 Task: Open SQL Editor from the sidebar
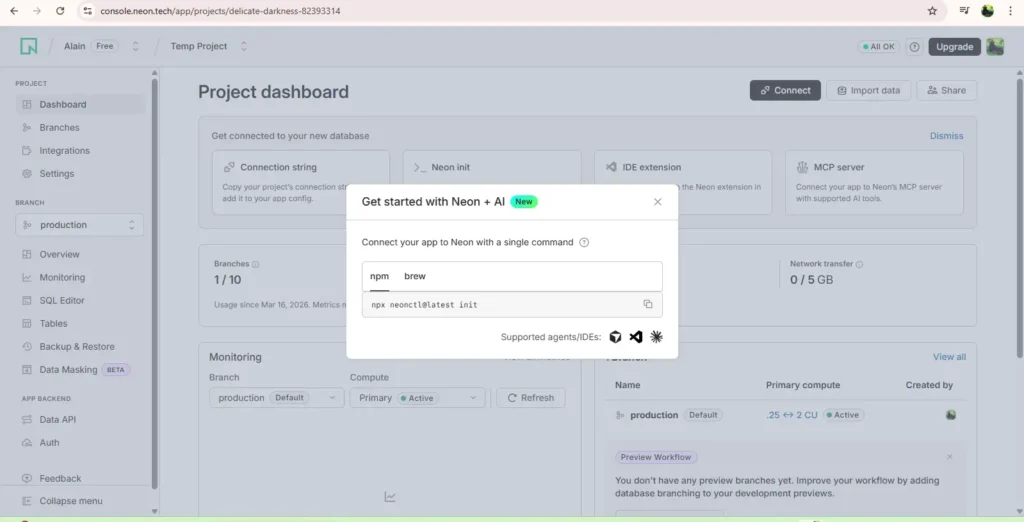(x=62, y=300)
